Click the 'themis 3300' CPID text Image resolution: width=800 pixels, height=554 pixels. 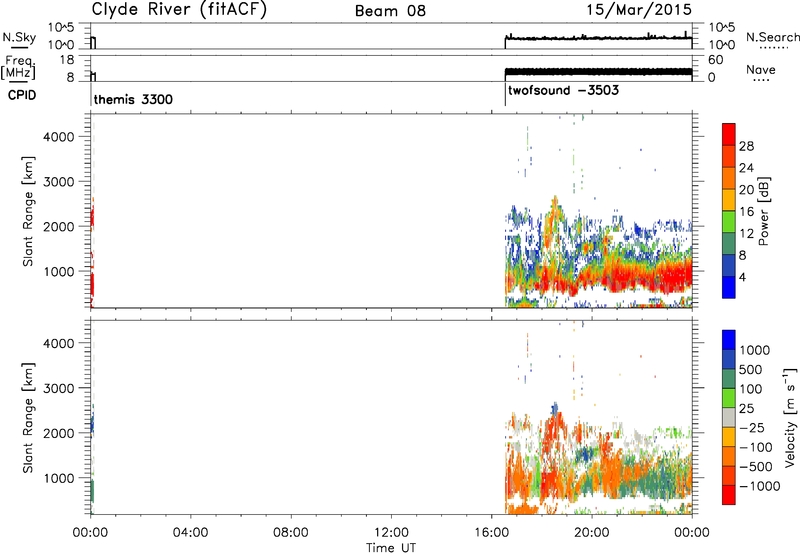[x=133, y=99]
